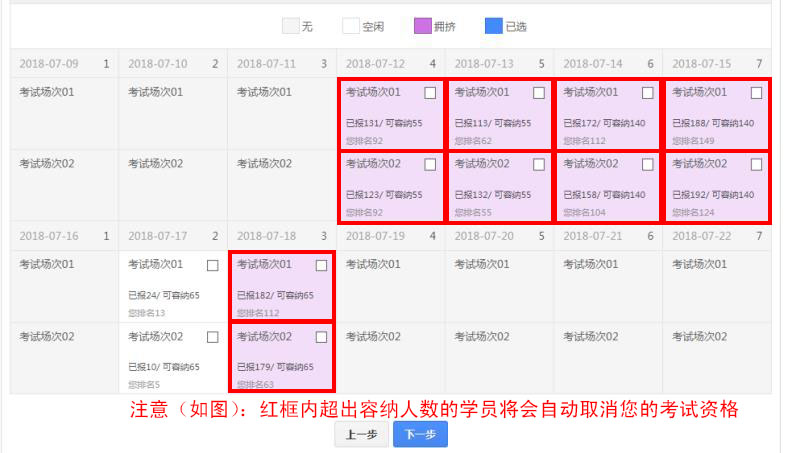Click the white 空闲 legend swatch

pos(351,27)
